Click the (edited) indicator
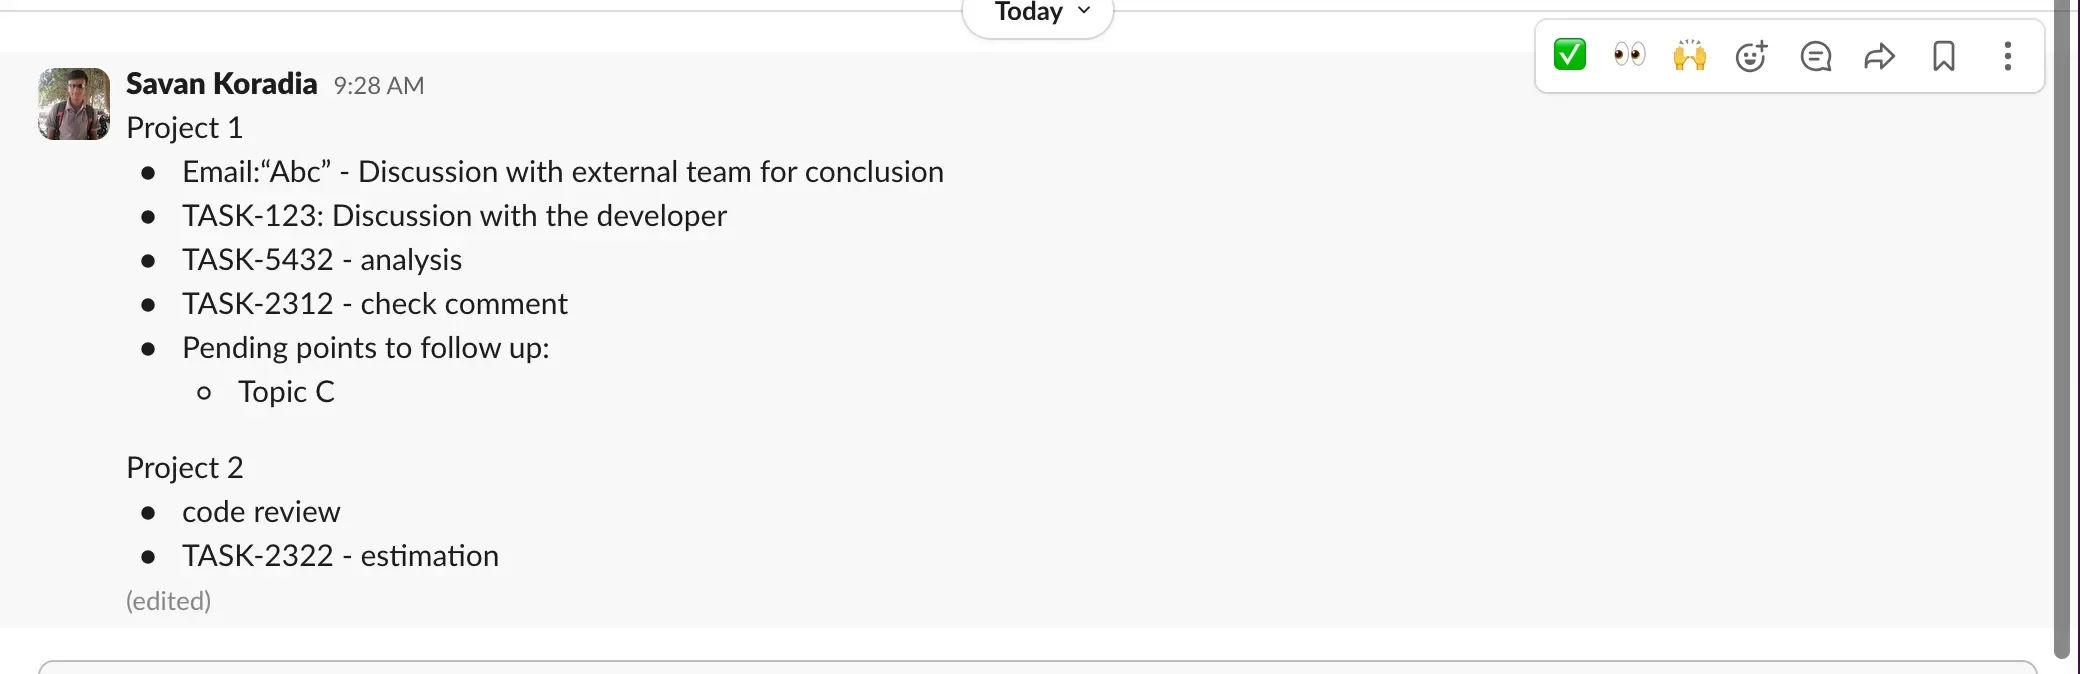This screenshot has width=2080, height=674. [x=168, y=600]
